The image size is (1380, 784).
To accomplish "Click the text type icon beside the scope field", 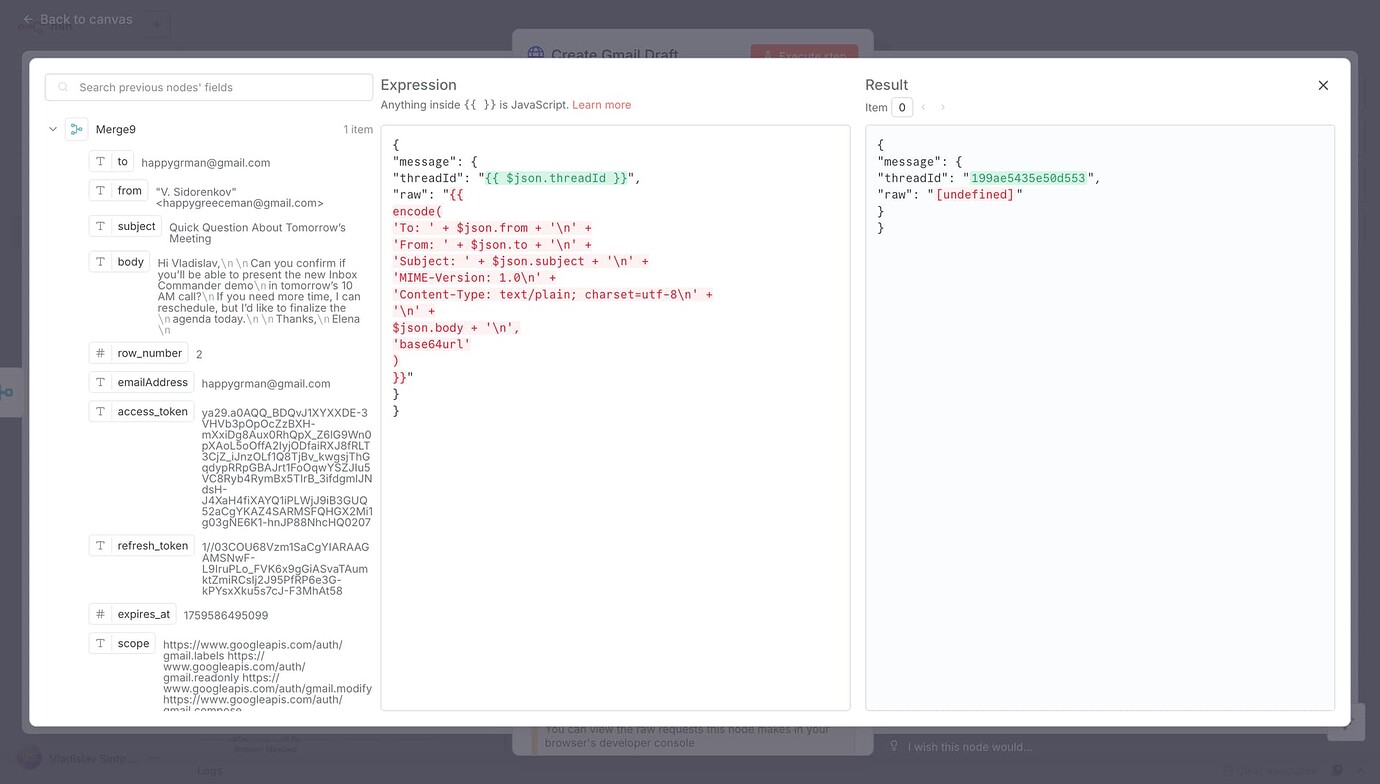I will pos(100,643).
